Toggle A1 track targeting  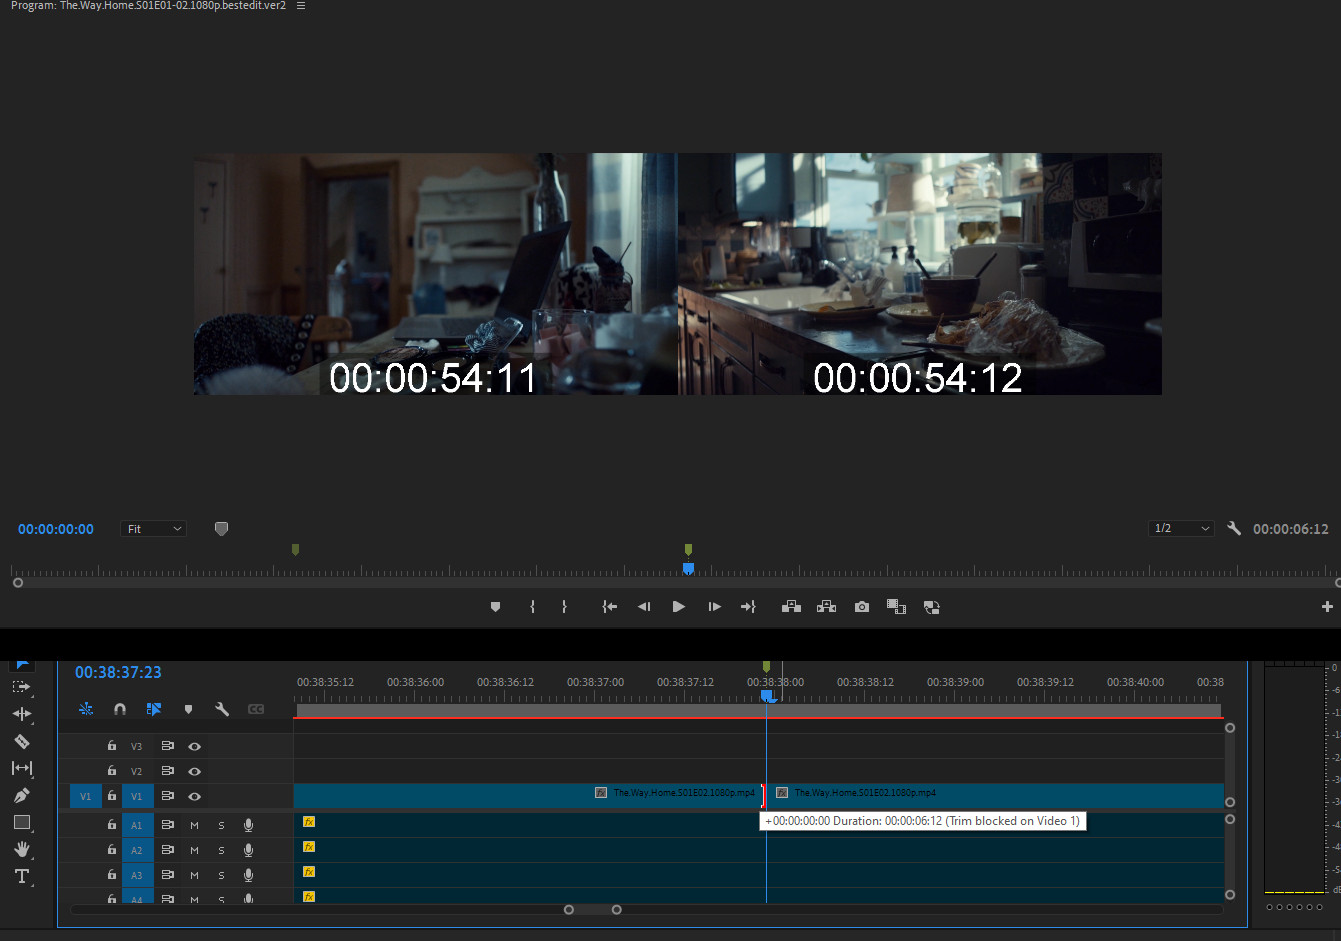pyautogui.click(x=137, y=825)
